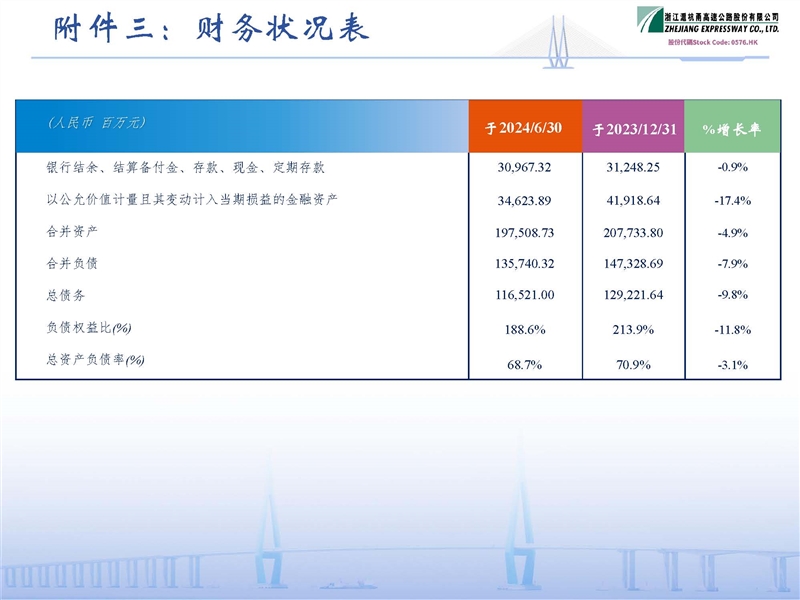This screenshot has width=800, height=600.
Task: Select the orange 于2024/6/30 column header
Action: pyautogui.click(x=524, y=128)
